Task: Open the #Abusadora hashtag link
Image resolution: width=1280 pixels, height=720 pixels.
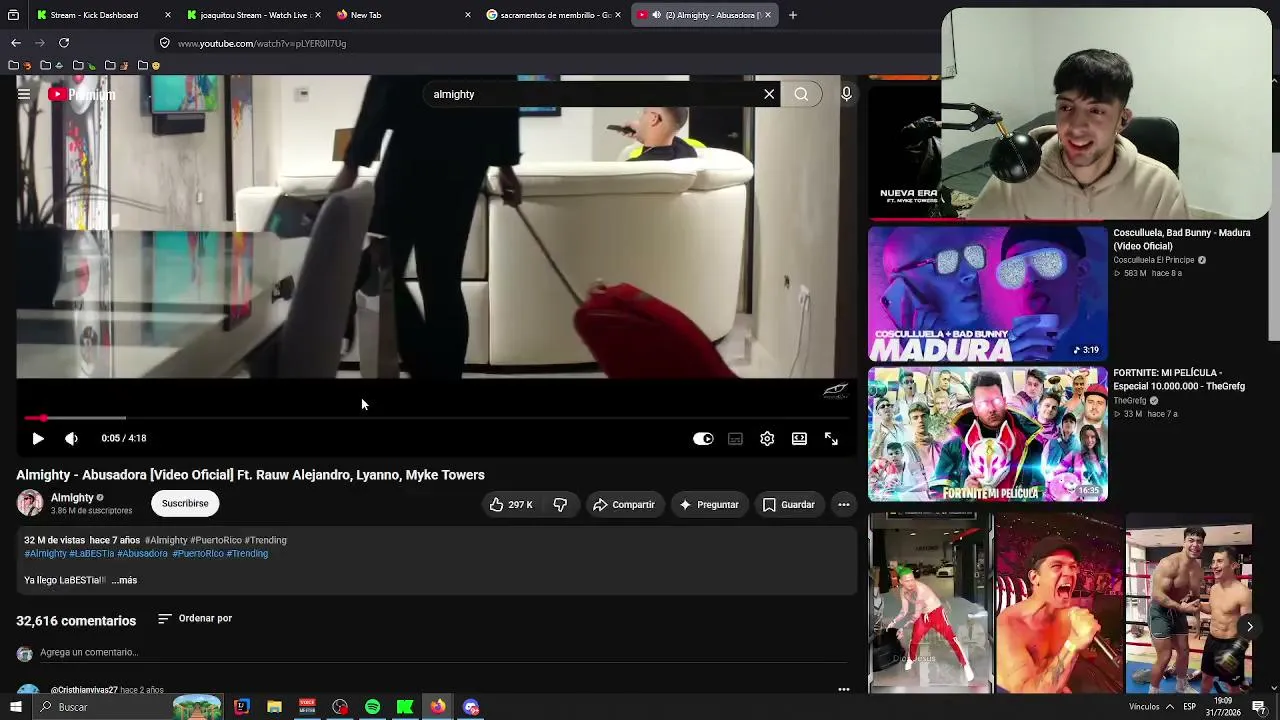Action: point(142,553)
